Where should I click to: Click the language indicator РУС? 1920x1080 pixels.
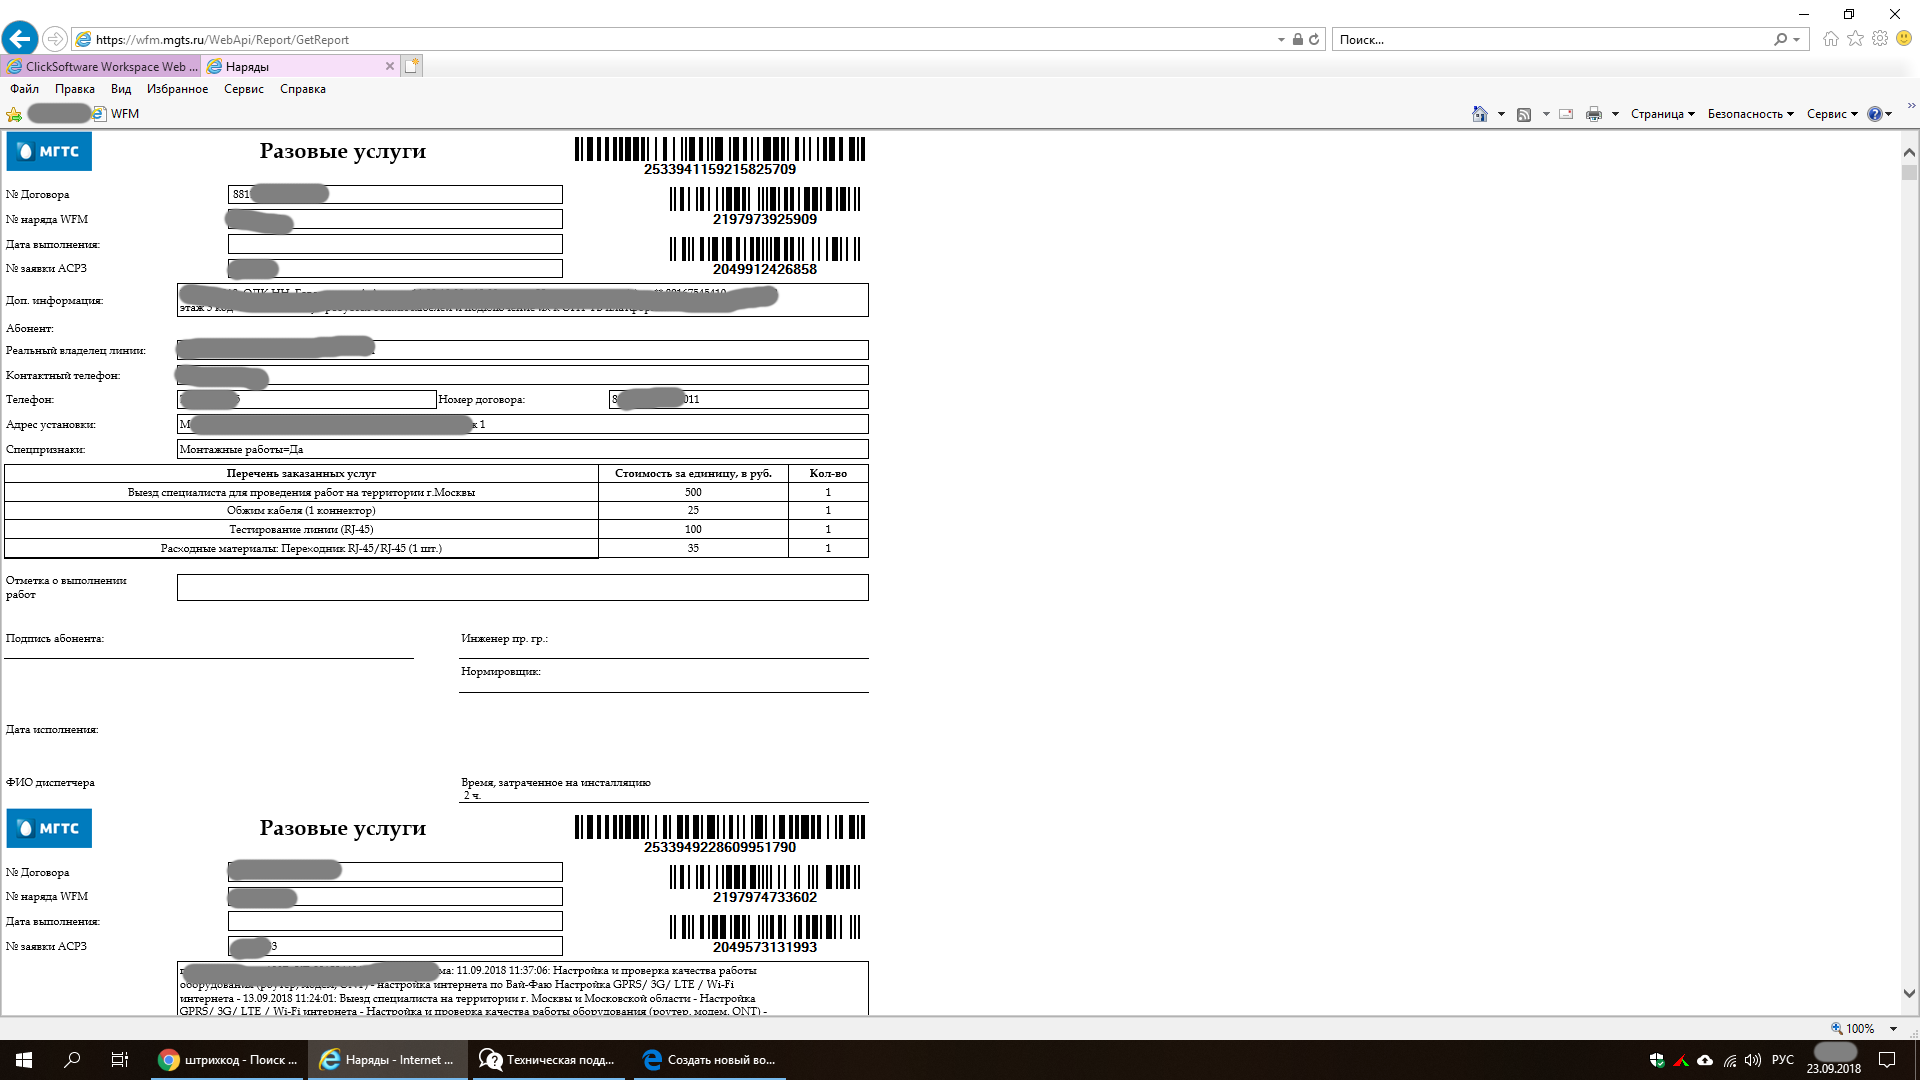click(x=1783, y=1060)
